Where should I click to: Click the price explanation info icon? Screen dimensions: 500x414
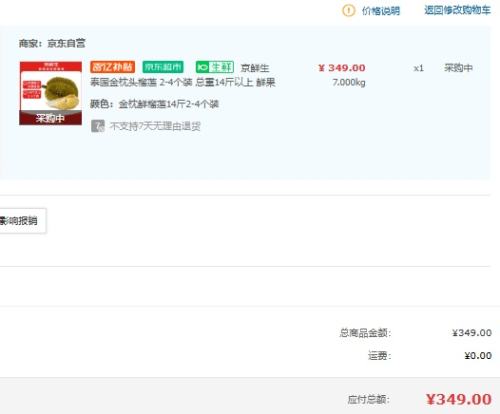point(348,11)
